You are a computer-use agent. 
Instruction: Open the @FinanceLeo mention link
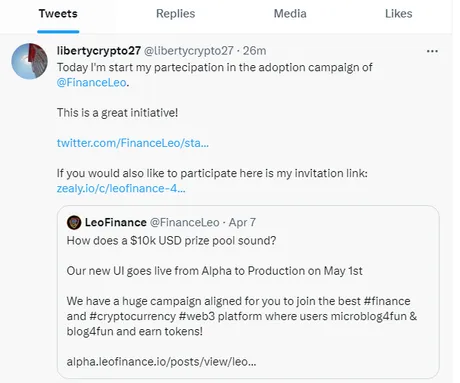pyautogui.click(x=92, y=82)
